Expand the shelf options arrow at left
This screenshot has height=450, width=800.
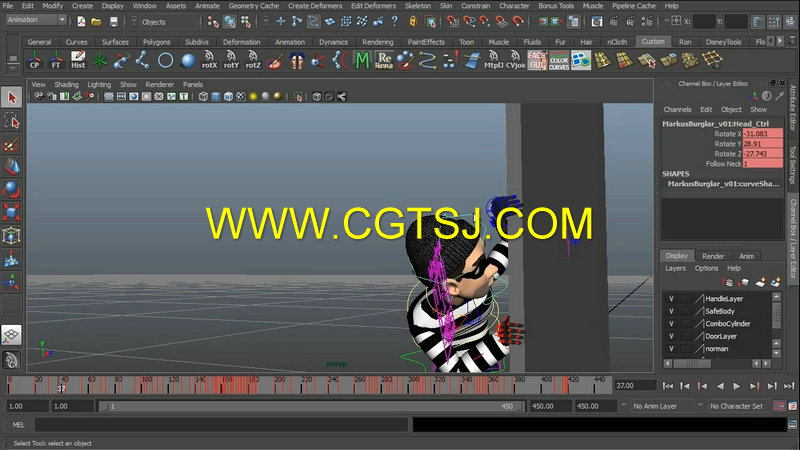tap(13, 67)
